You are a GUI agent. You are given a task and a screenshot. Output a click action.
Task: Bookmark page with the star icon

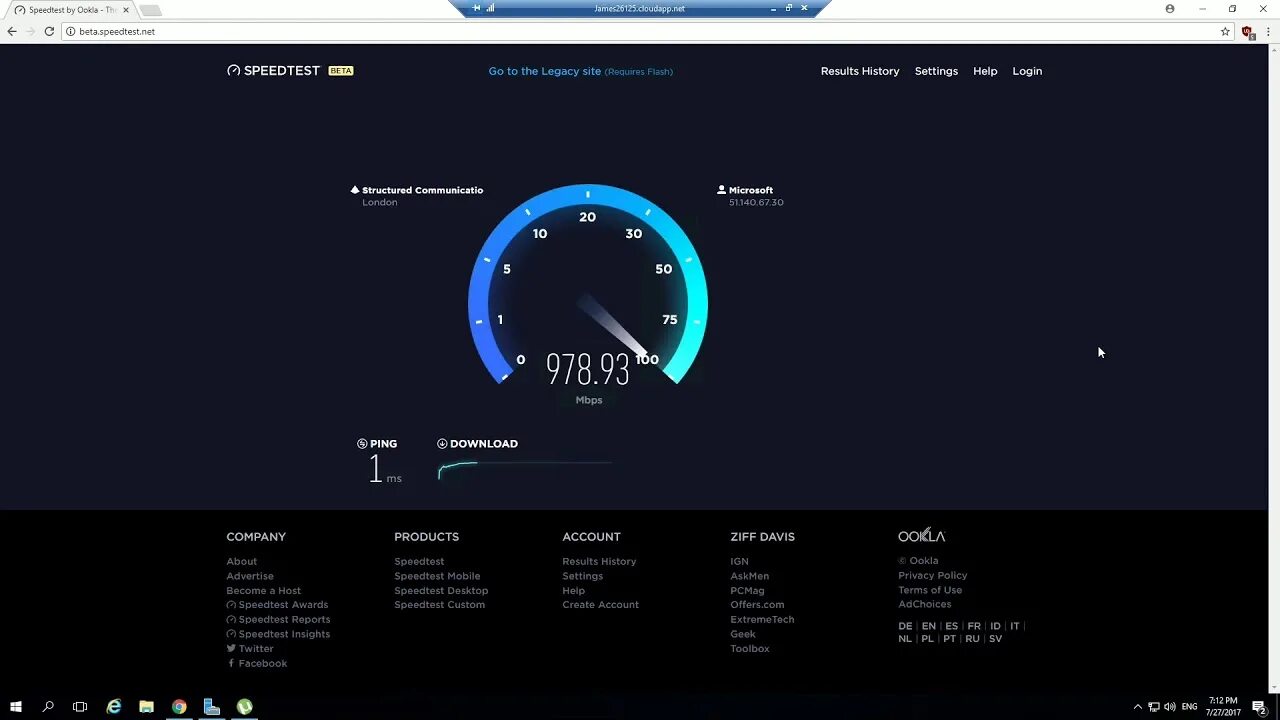click(1225, 31)
